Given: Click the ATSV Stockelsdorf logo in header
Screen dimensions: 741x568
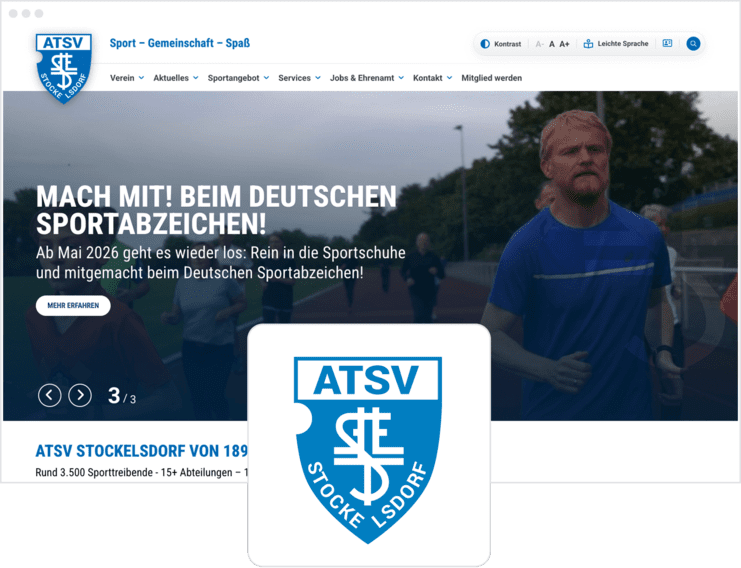Looking at the screenshot, I should (63, 68).
